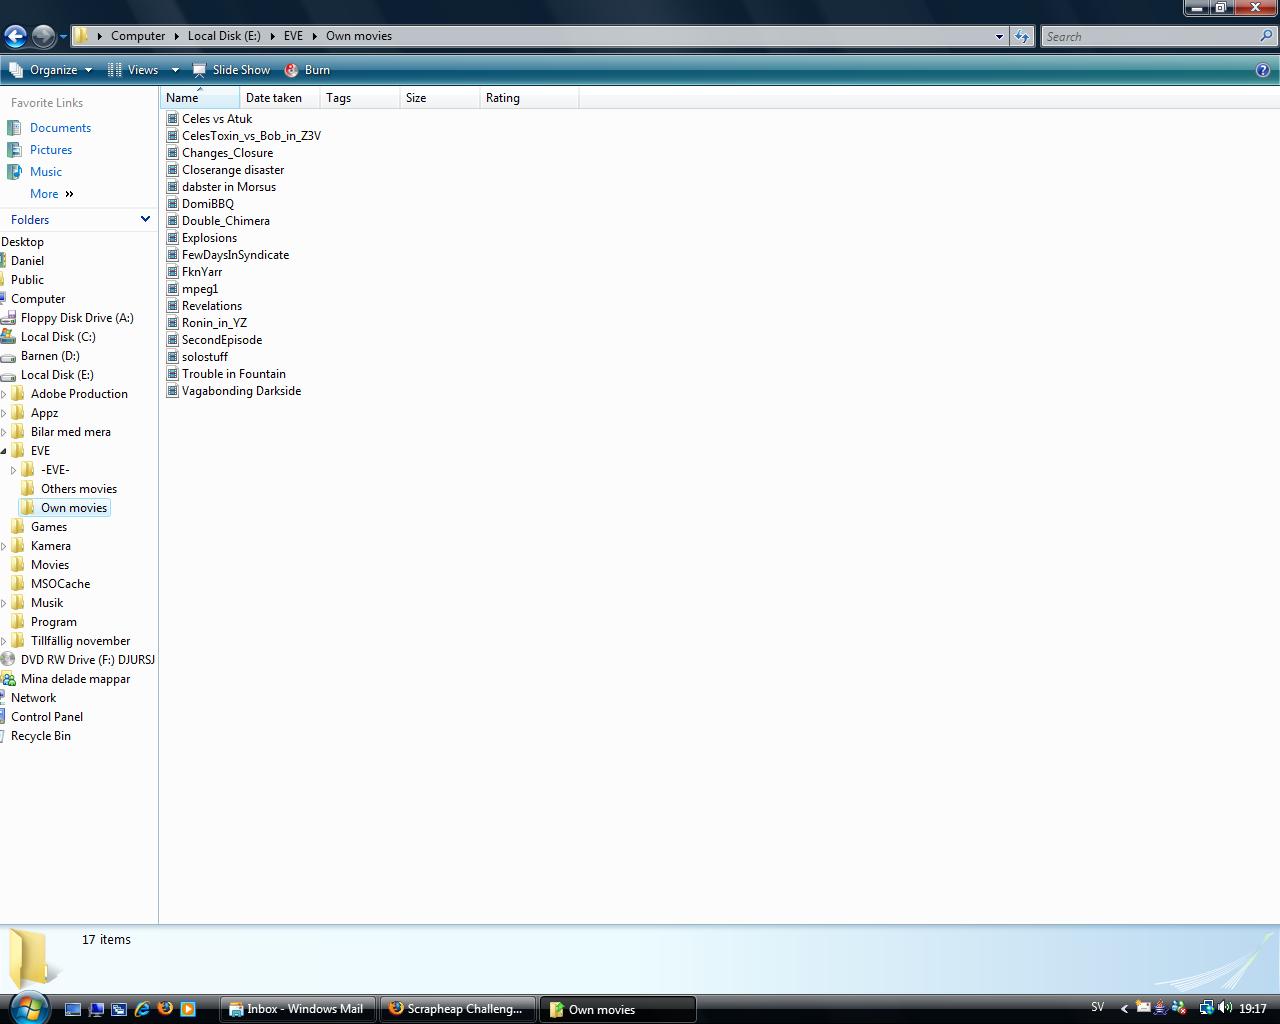
Task: Open Documents favorite link
Action: coord(60,128)
